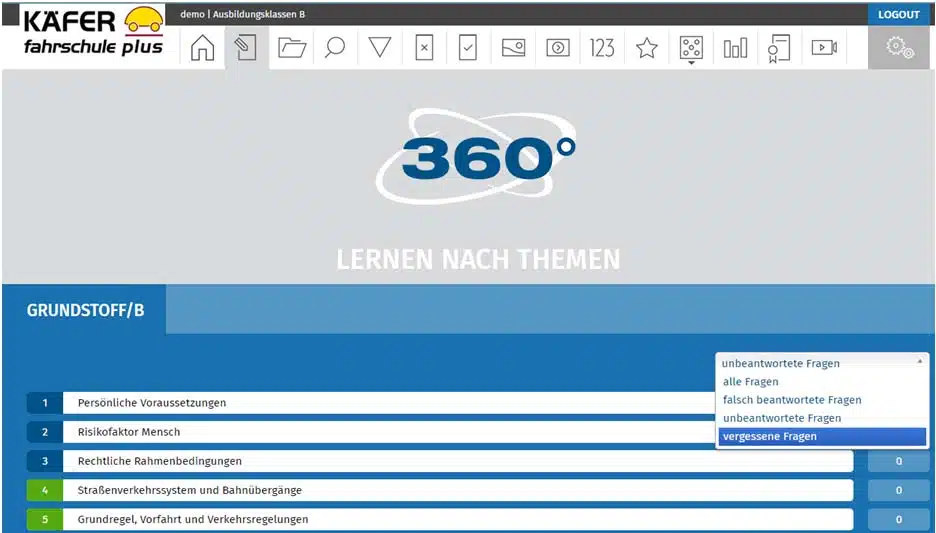The height and width of the screenshot is (533, 936).
Task: Select 'vergessene Fragen' in the list
Action: 769,437
